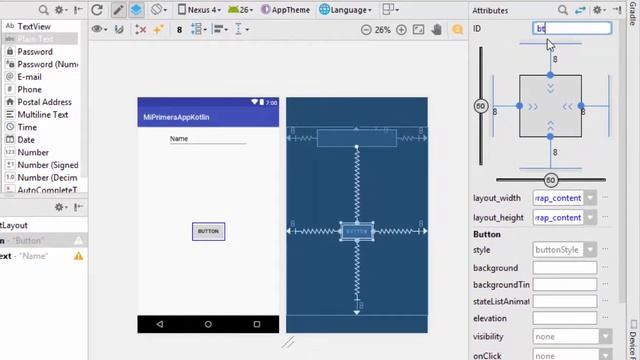Click the backgroundTint input field
The width and height of the screenshot is (640, 360).
point(565,284)
